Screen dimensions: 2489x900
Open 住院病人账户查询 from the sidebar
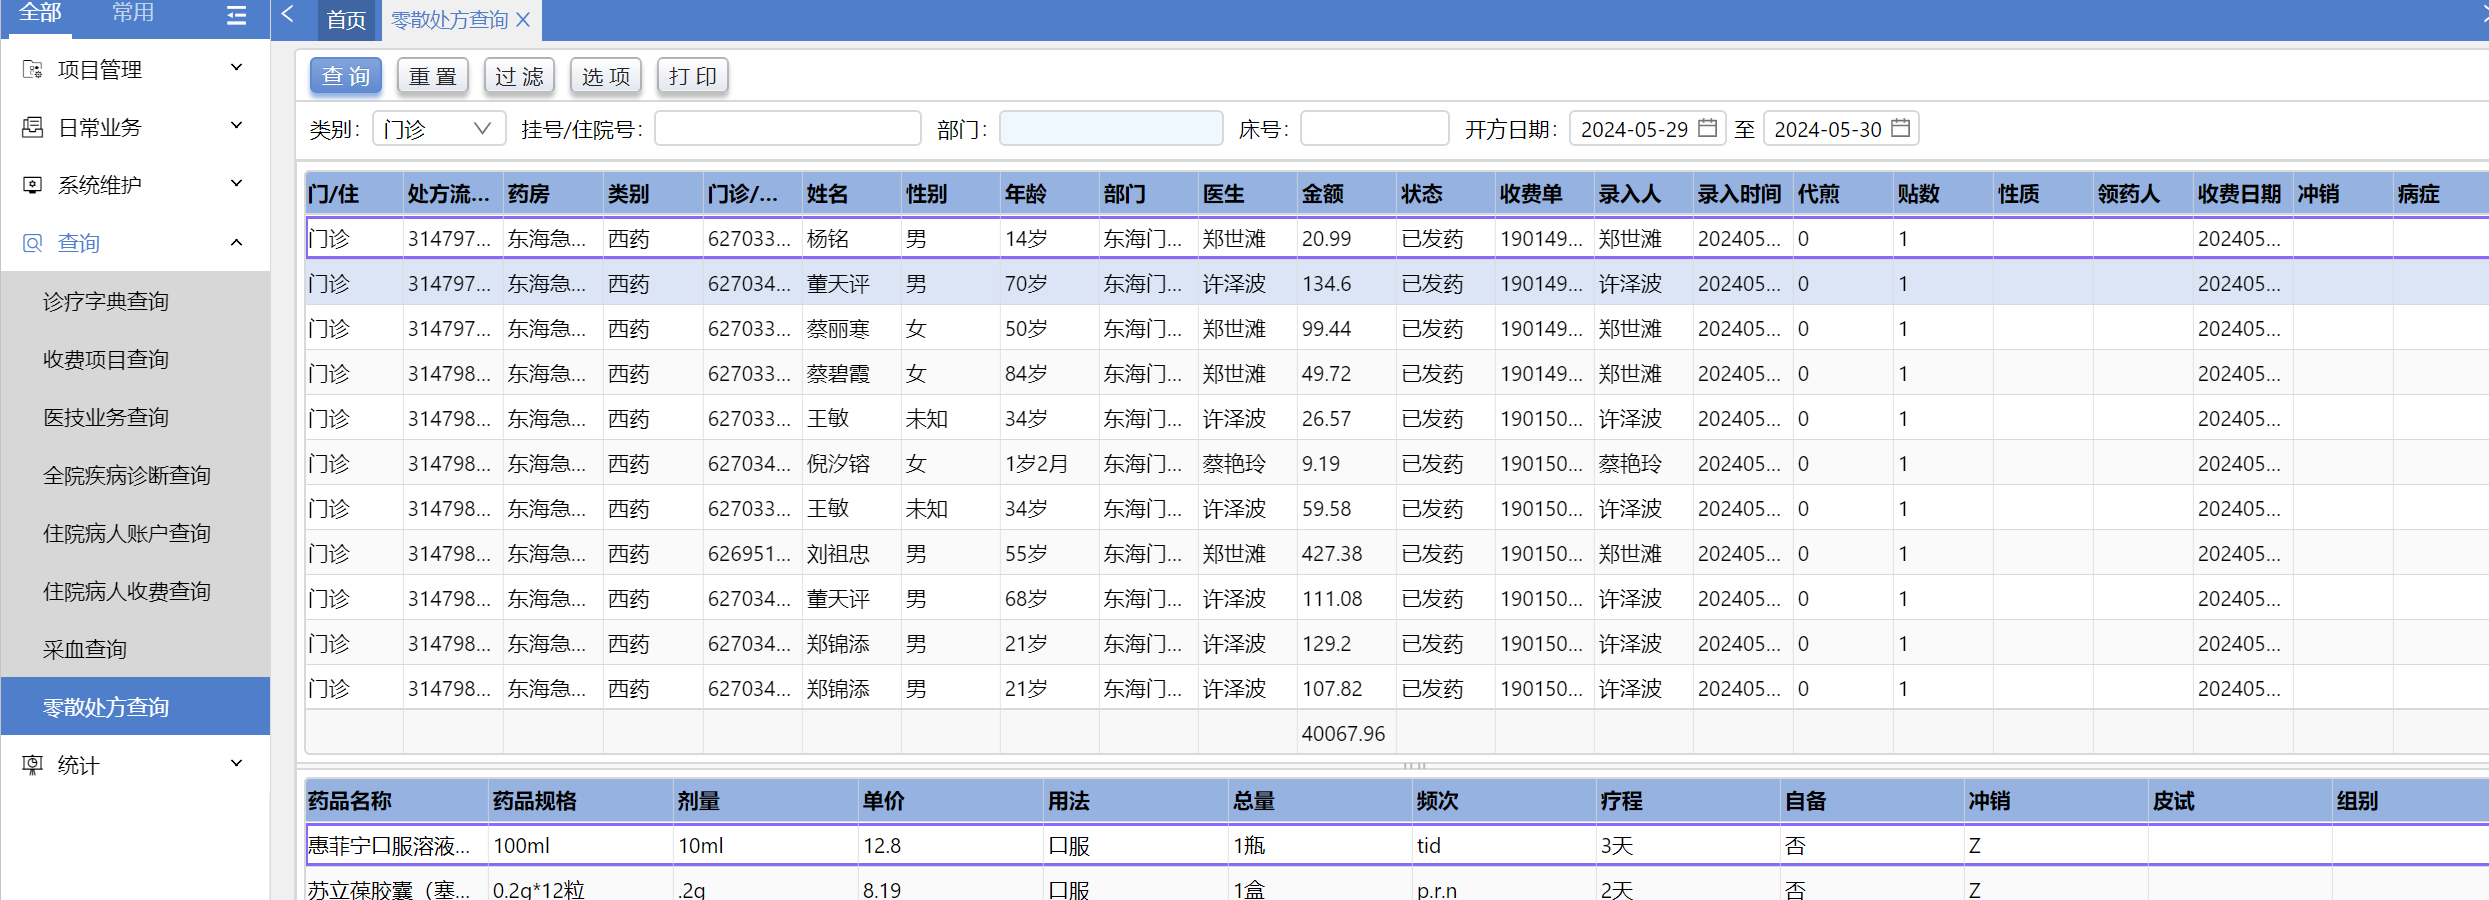127,534
